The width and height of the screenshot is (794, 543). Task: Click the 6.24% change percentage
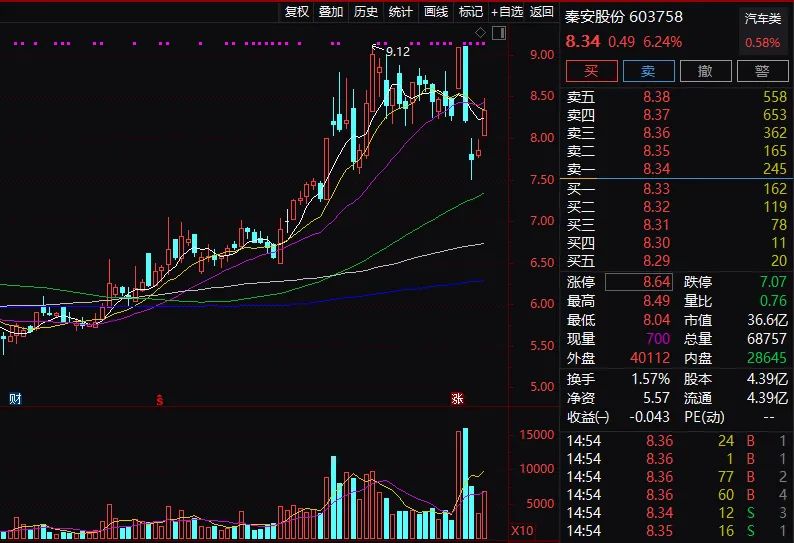point(662,42)
